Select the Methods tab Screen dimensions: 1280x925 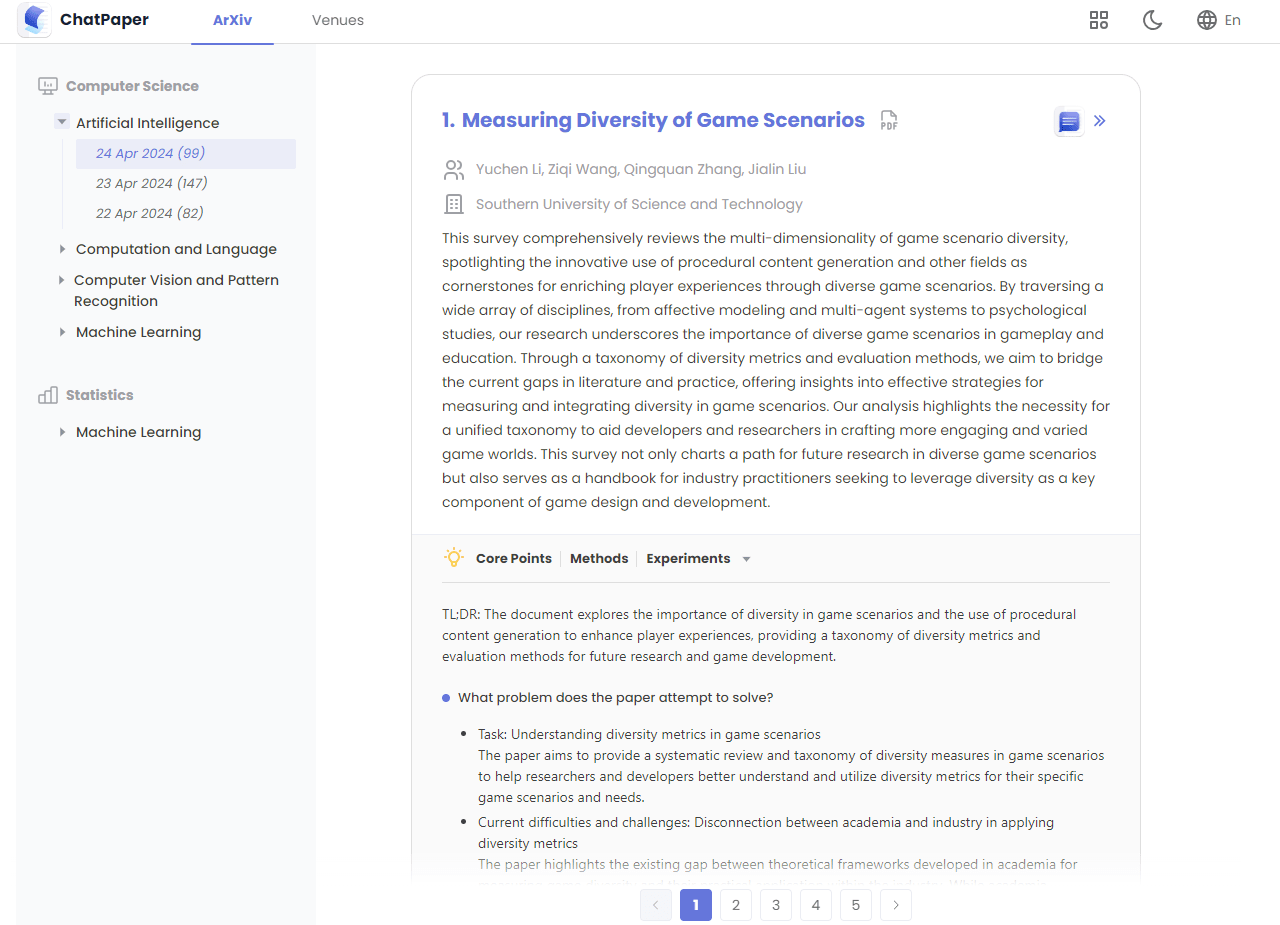(599, 559)
